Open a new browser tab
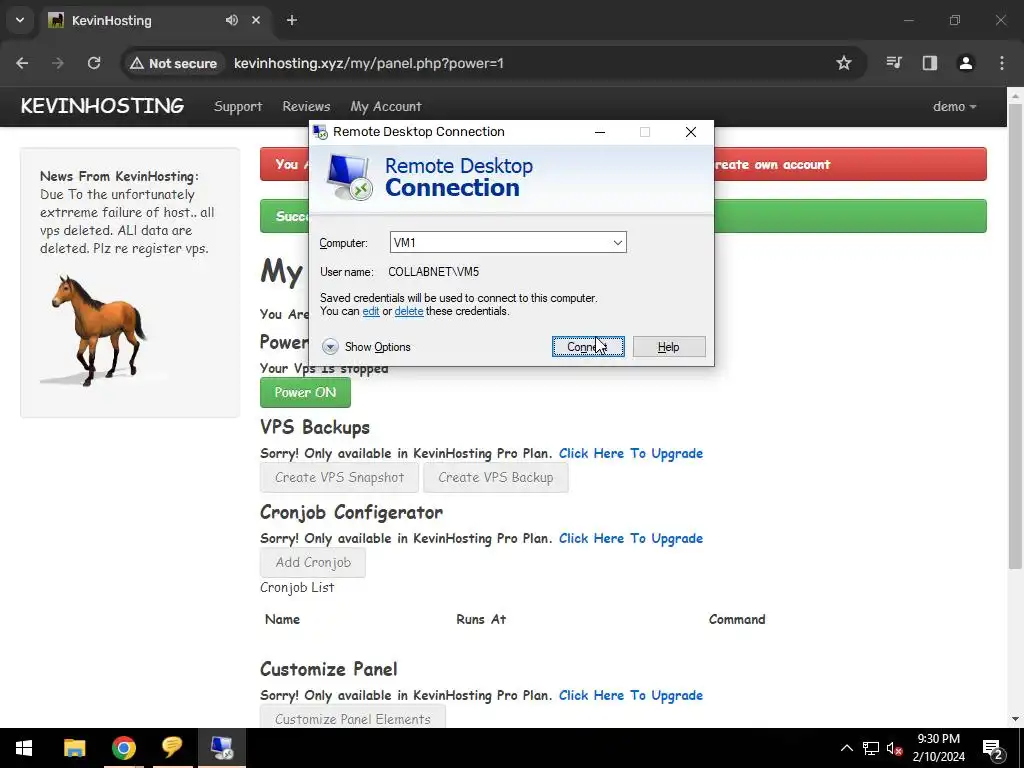 (x=292, y=20)
